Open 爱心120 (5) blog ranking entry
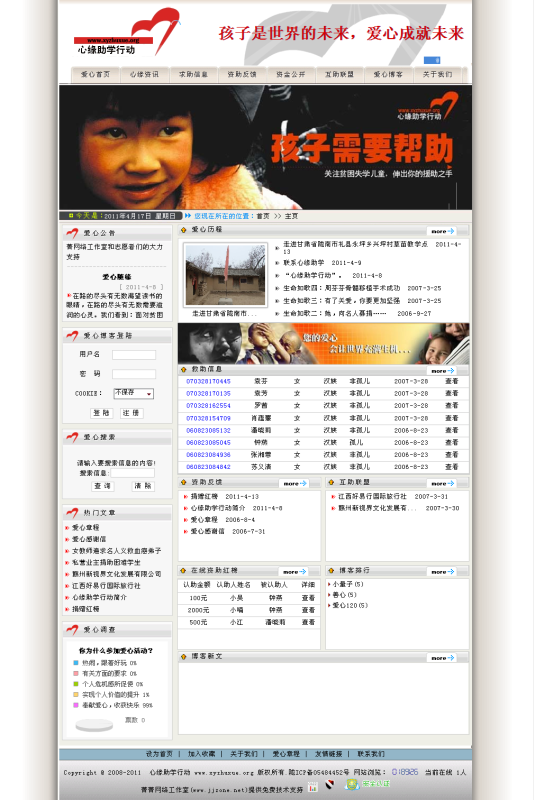 tap(350, 606)
